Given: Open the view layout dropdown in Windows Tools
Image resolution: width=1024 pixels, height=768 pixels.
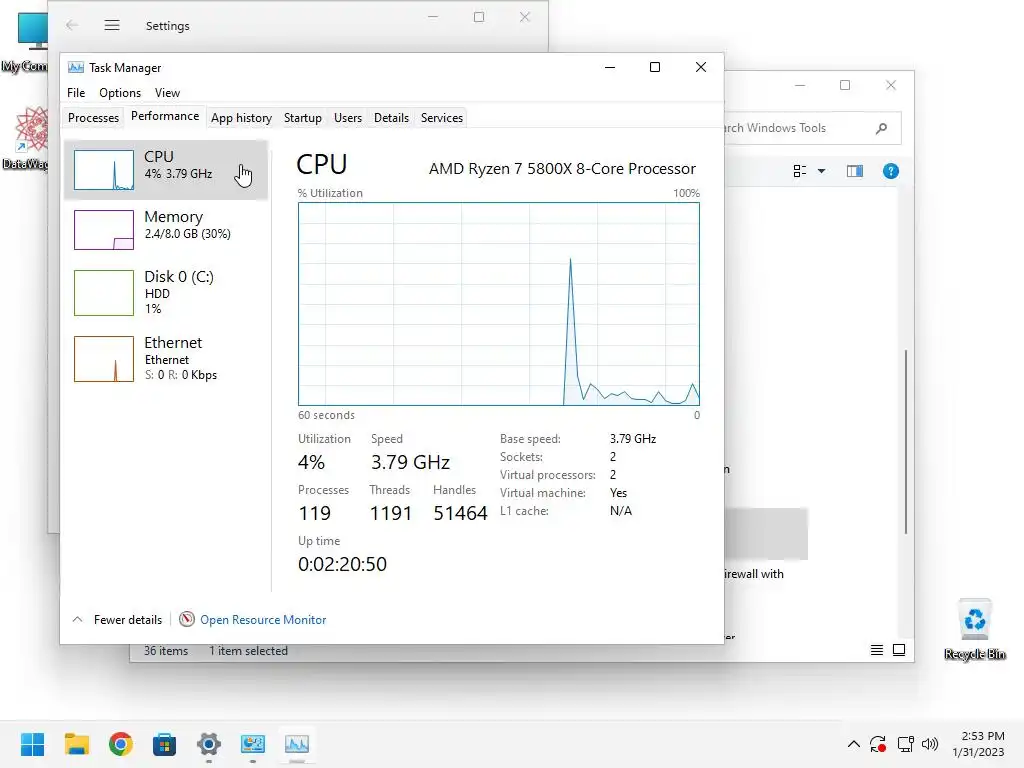Looking at the screenshot, I should (x=822, y=171).
